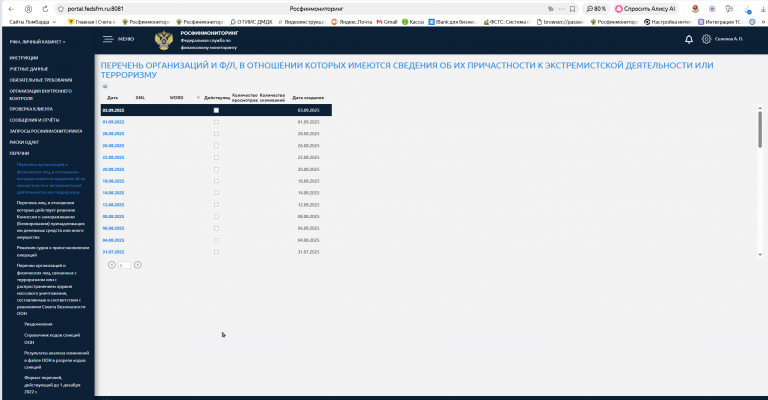The image size is (768, 400).
Task: Open Главная | Счета bookmark
Action: [92, 22]
